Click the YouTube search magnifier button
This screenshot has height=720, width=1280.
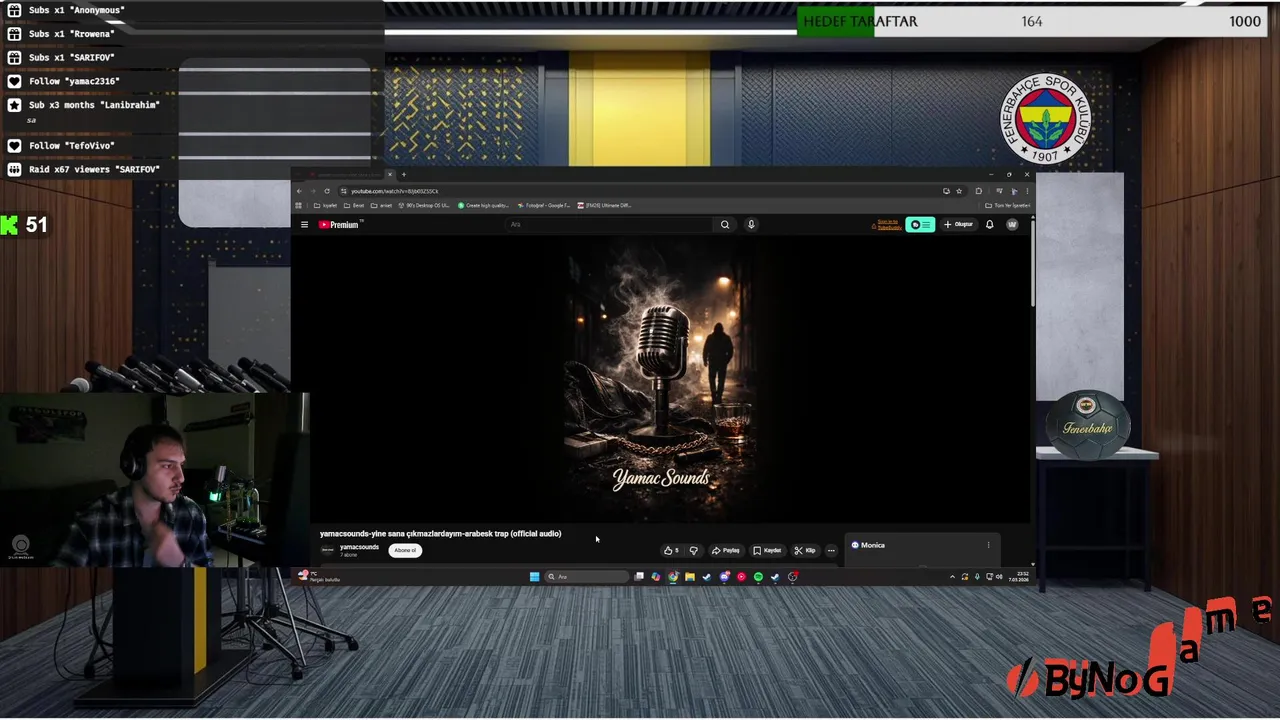click(x=725, y=224)
